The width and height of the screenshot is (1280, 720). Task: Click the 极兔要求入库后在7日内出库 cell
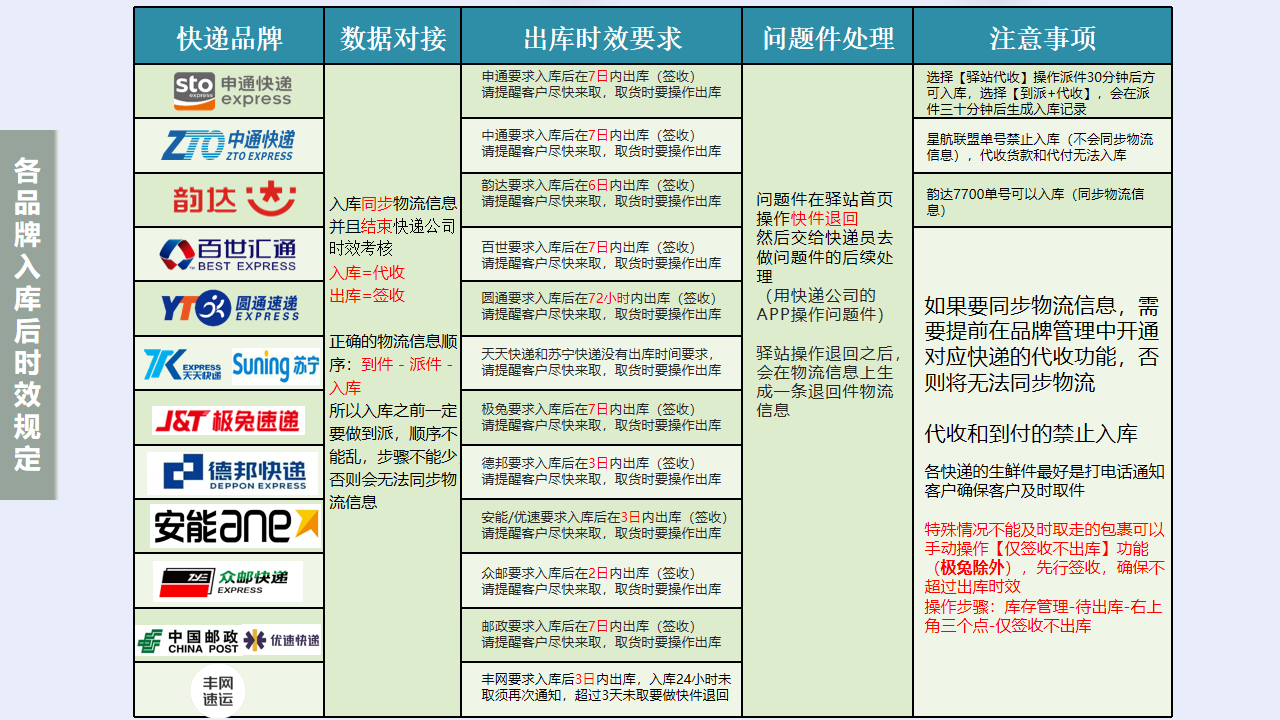[602, 418]
